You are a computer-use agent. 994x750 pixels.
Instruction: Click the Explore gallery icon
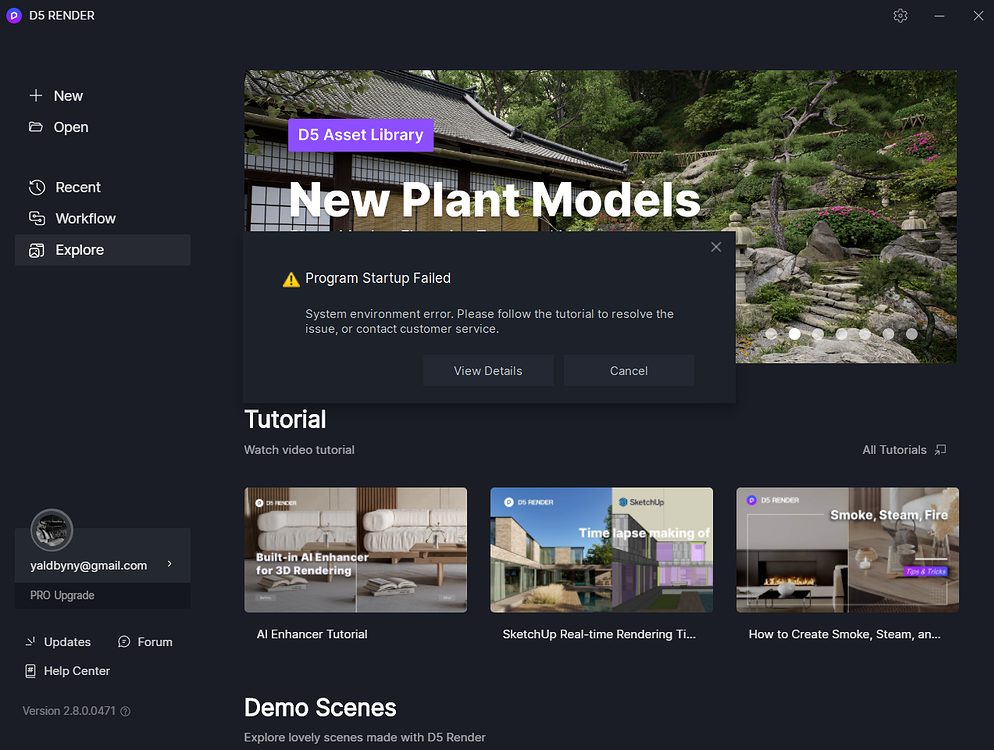click(x=37, y=250)
